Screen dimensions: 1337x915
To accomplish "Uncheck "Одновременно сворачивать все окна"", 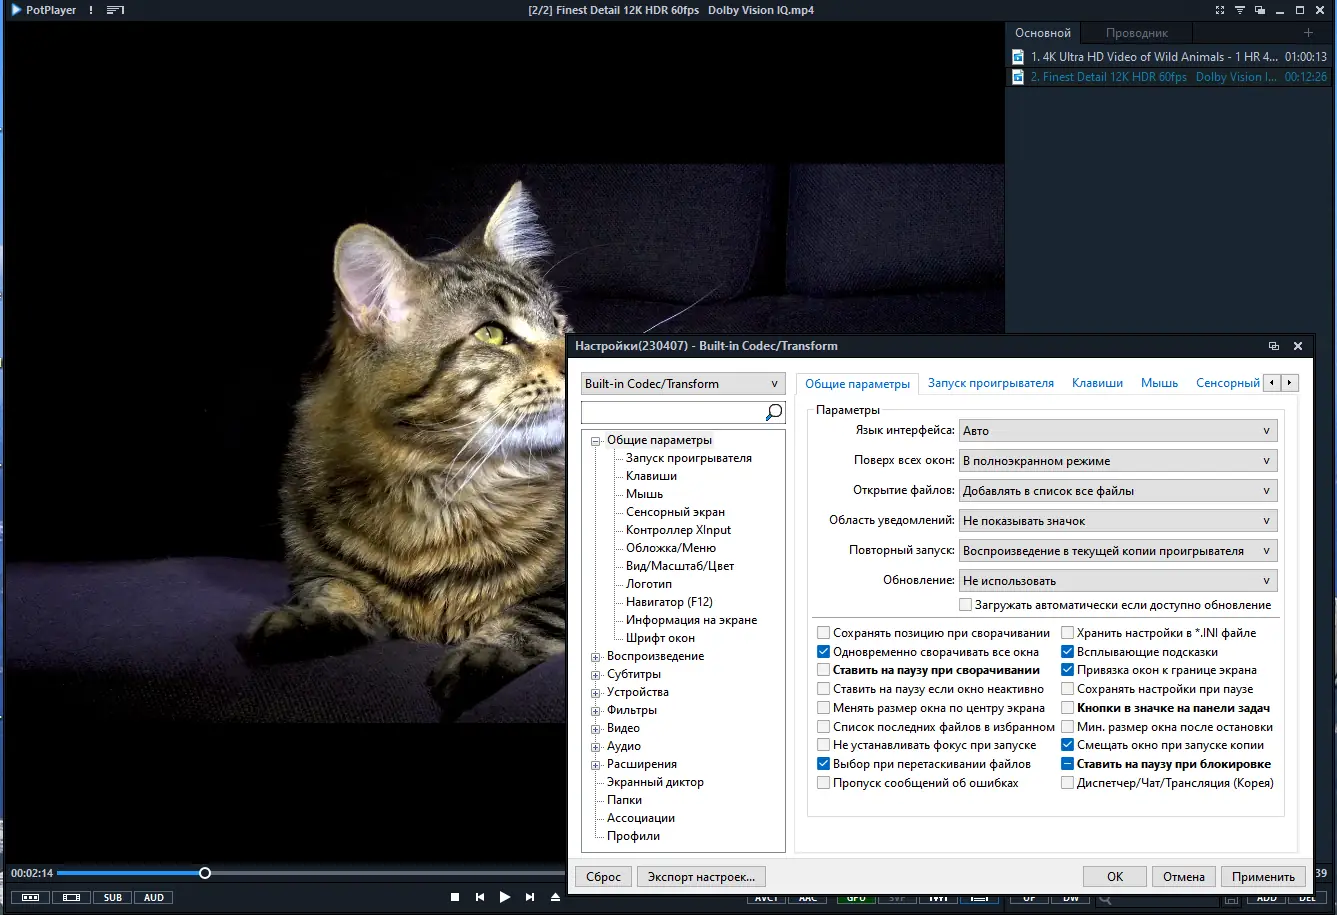I will (824, 652).
